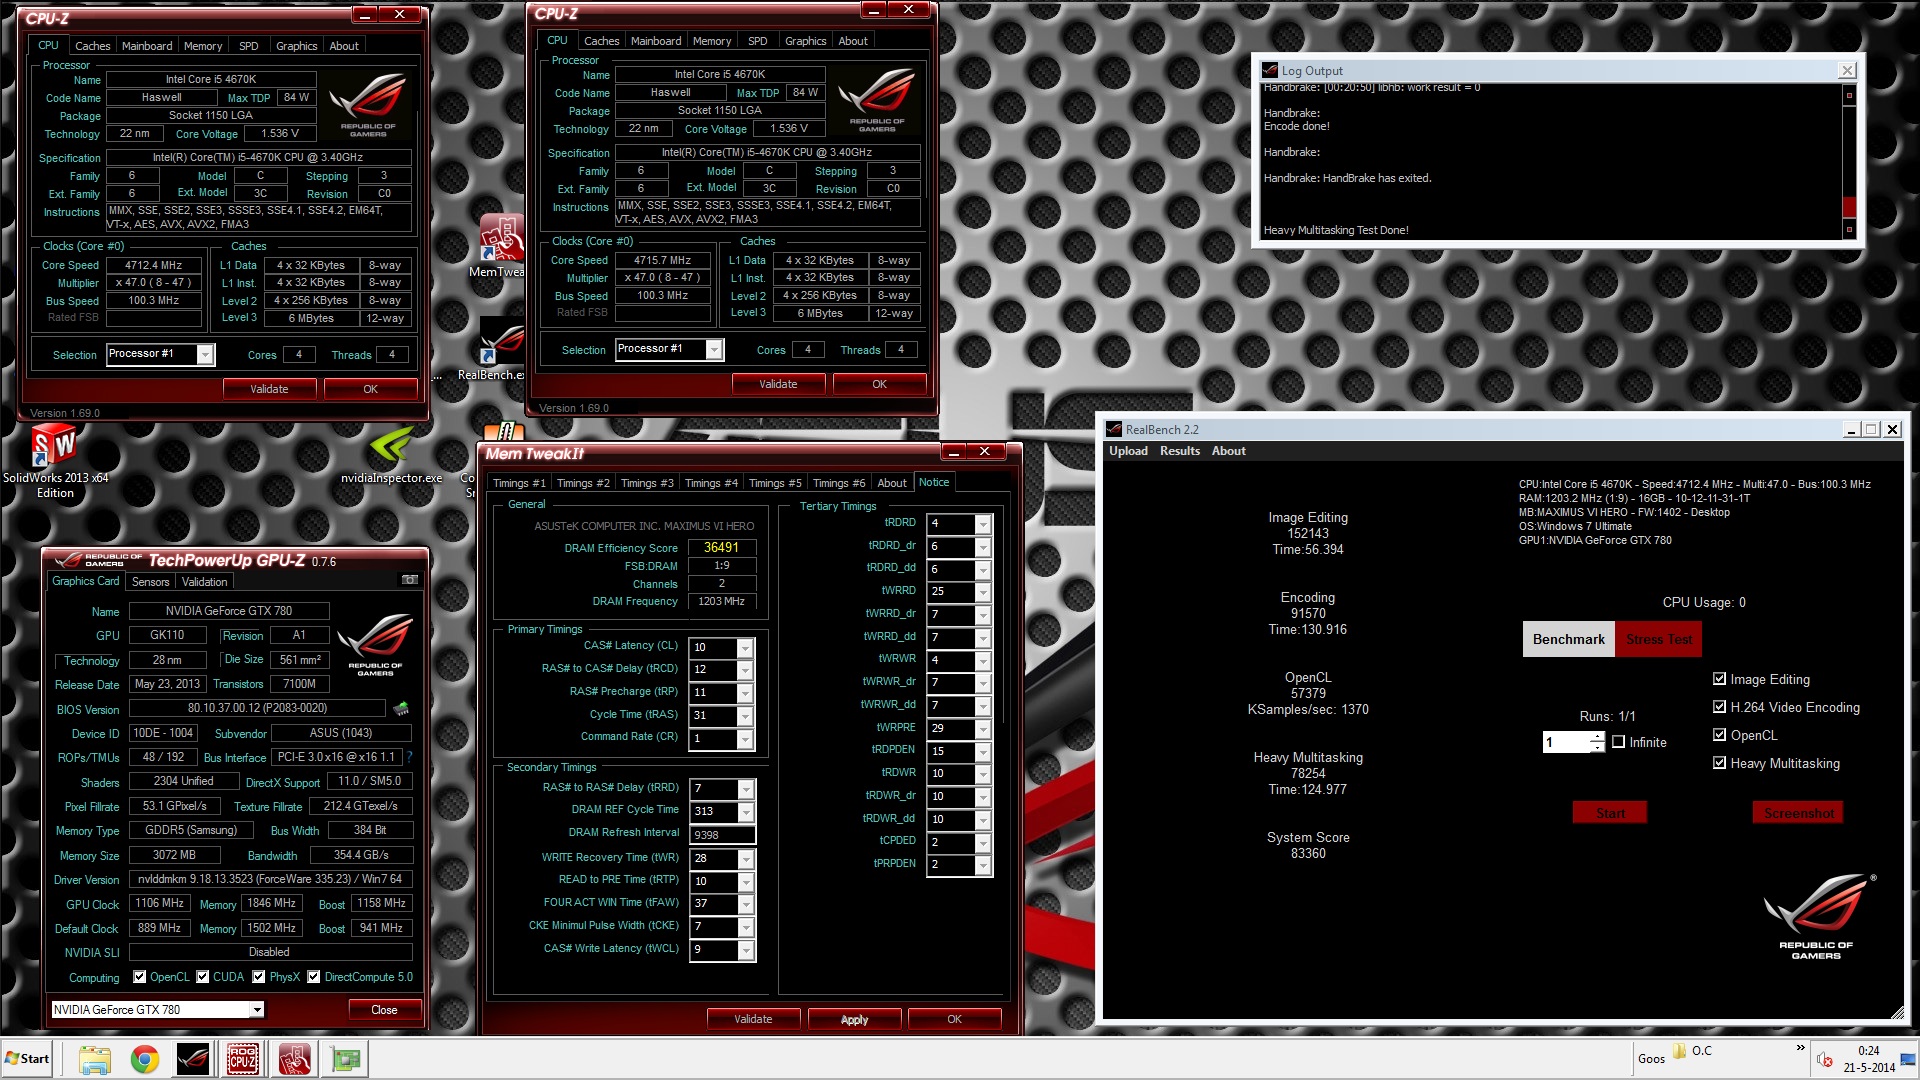The height and width of the screenshot is (1080, 1920).
Task: Click the show hidden toolbar items chevron
Action: point(1800,1048)
